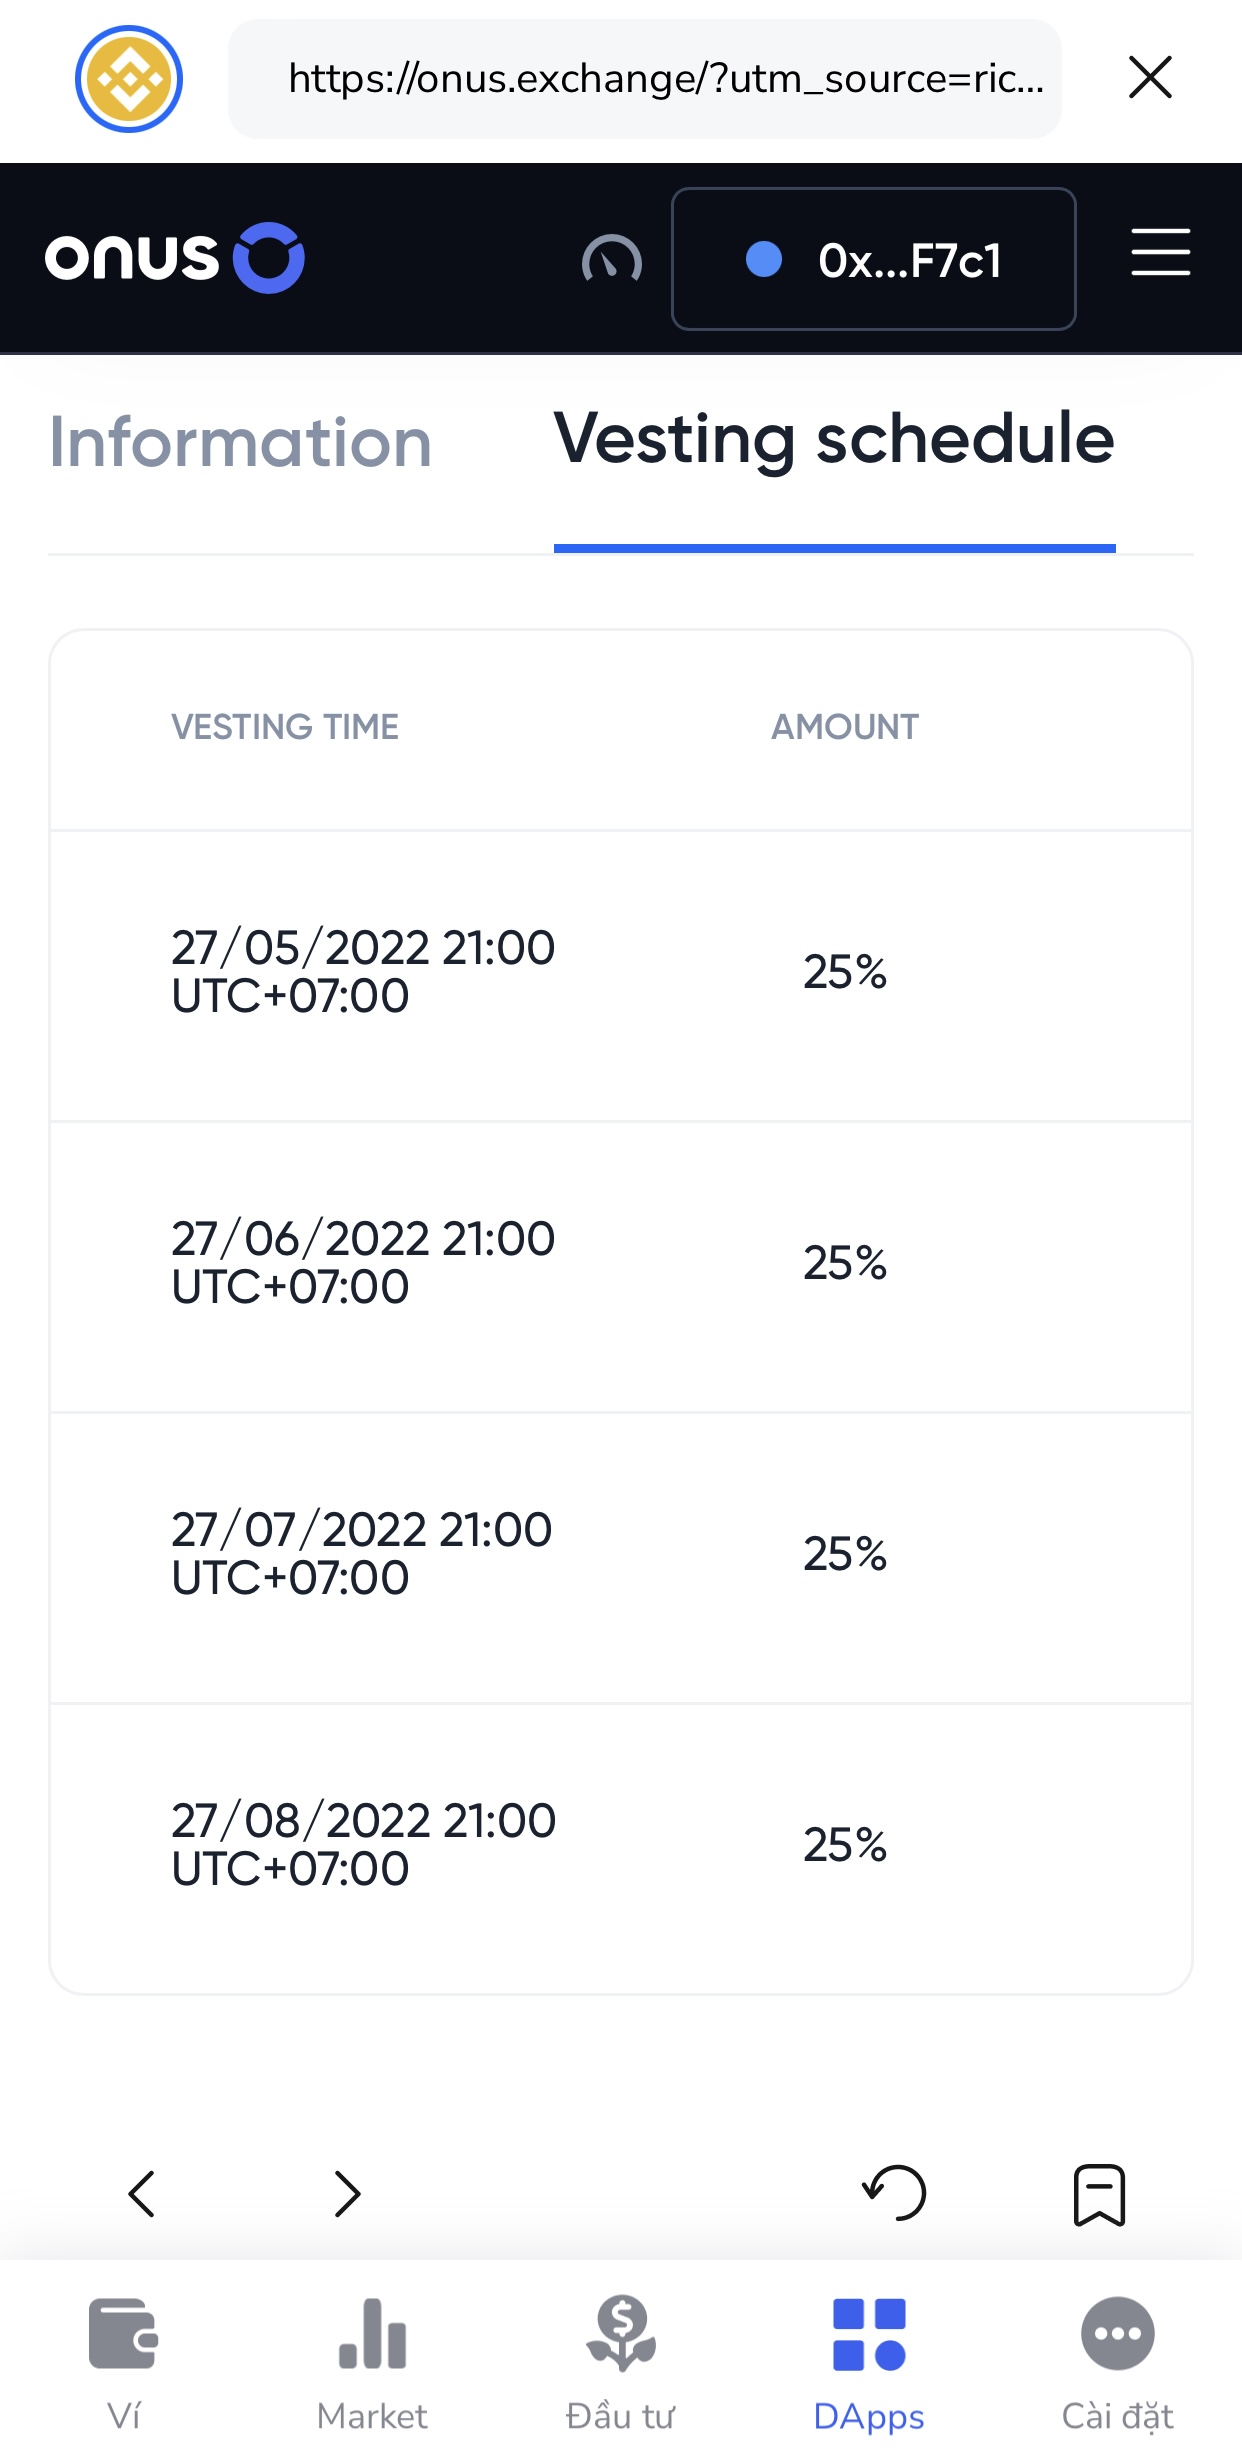Screen dimensions: 1242x2456
Task: Tap the URL address bar
Action: point(645,79)
